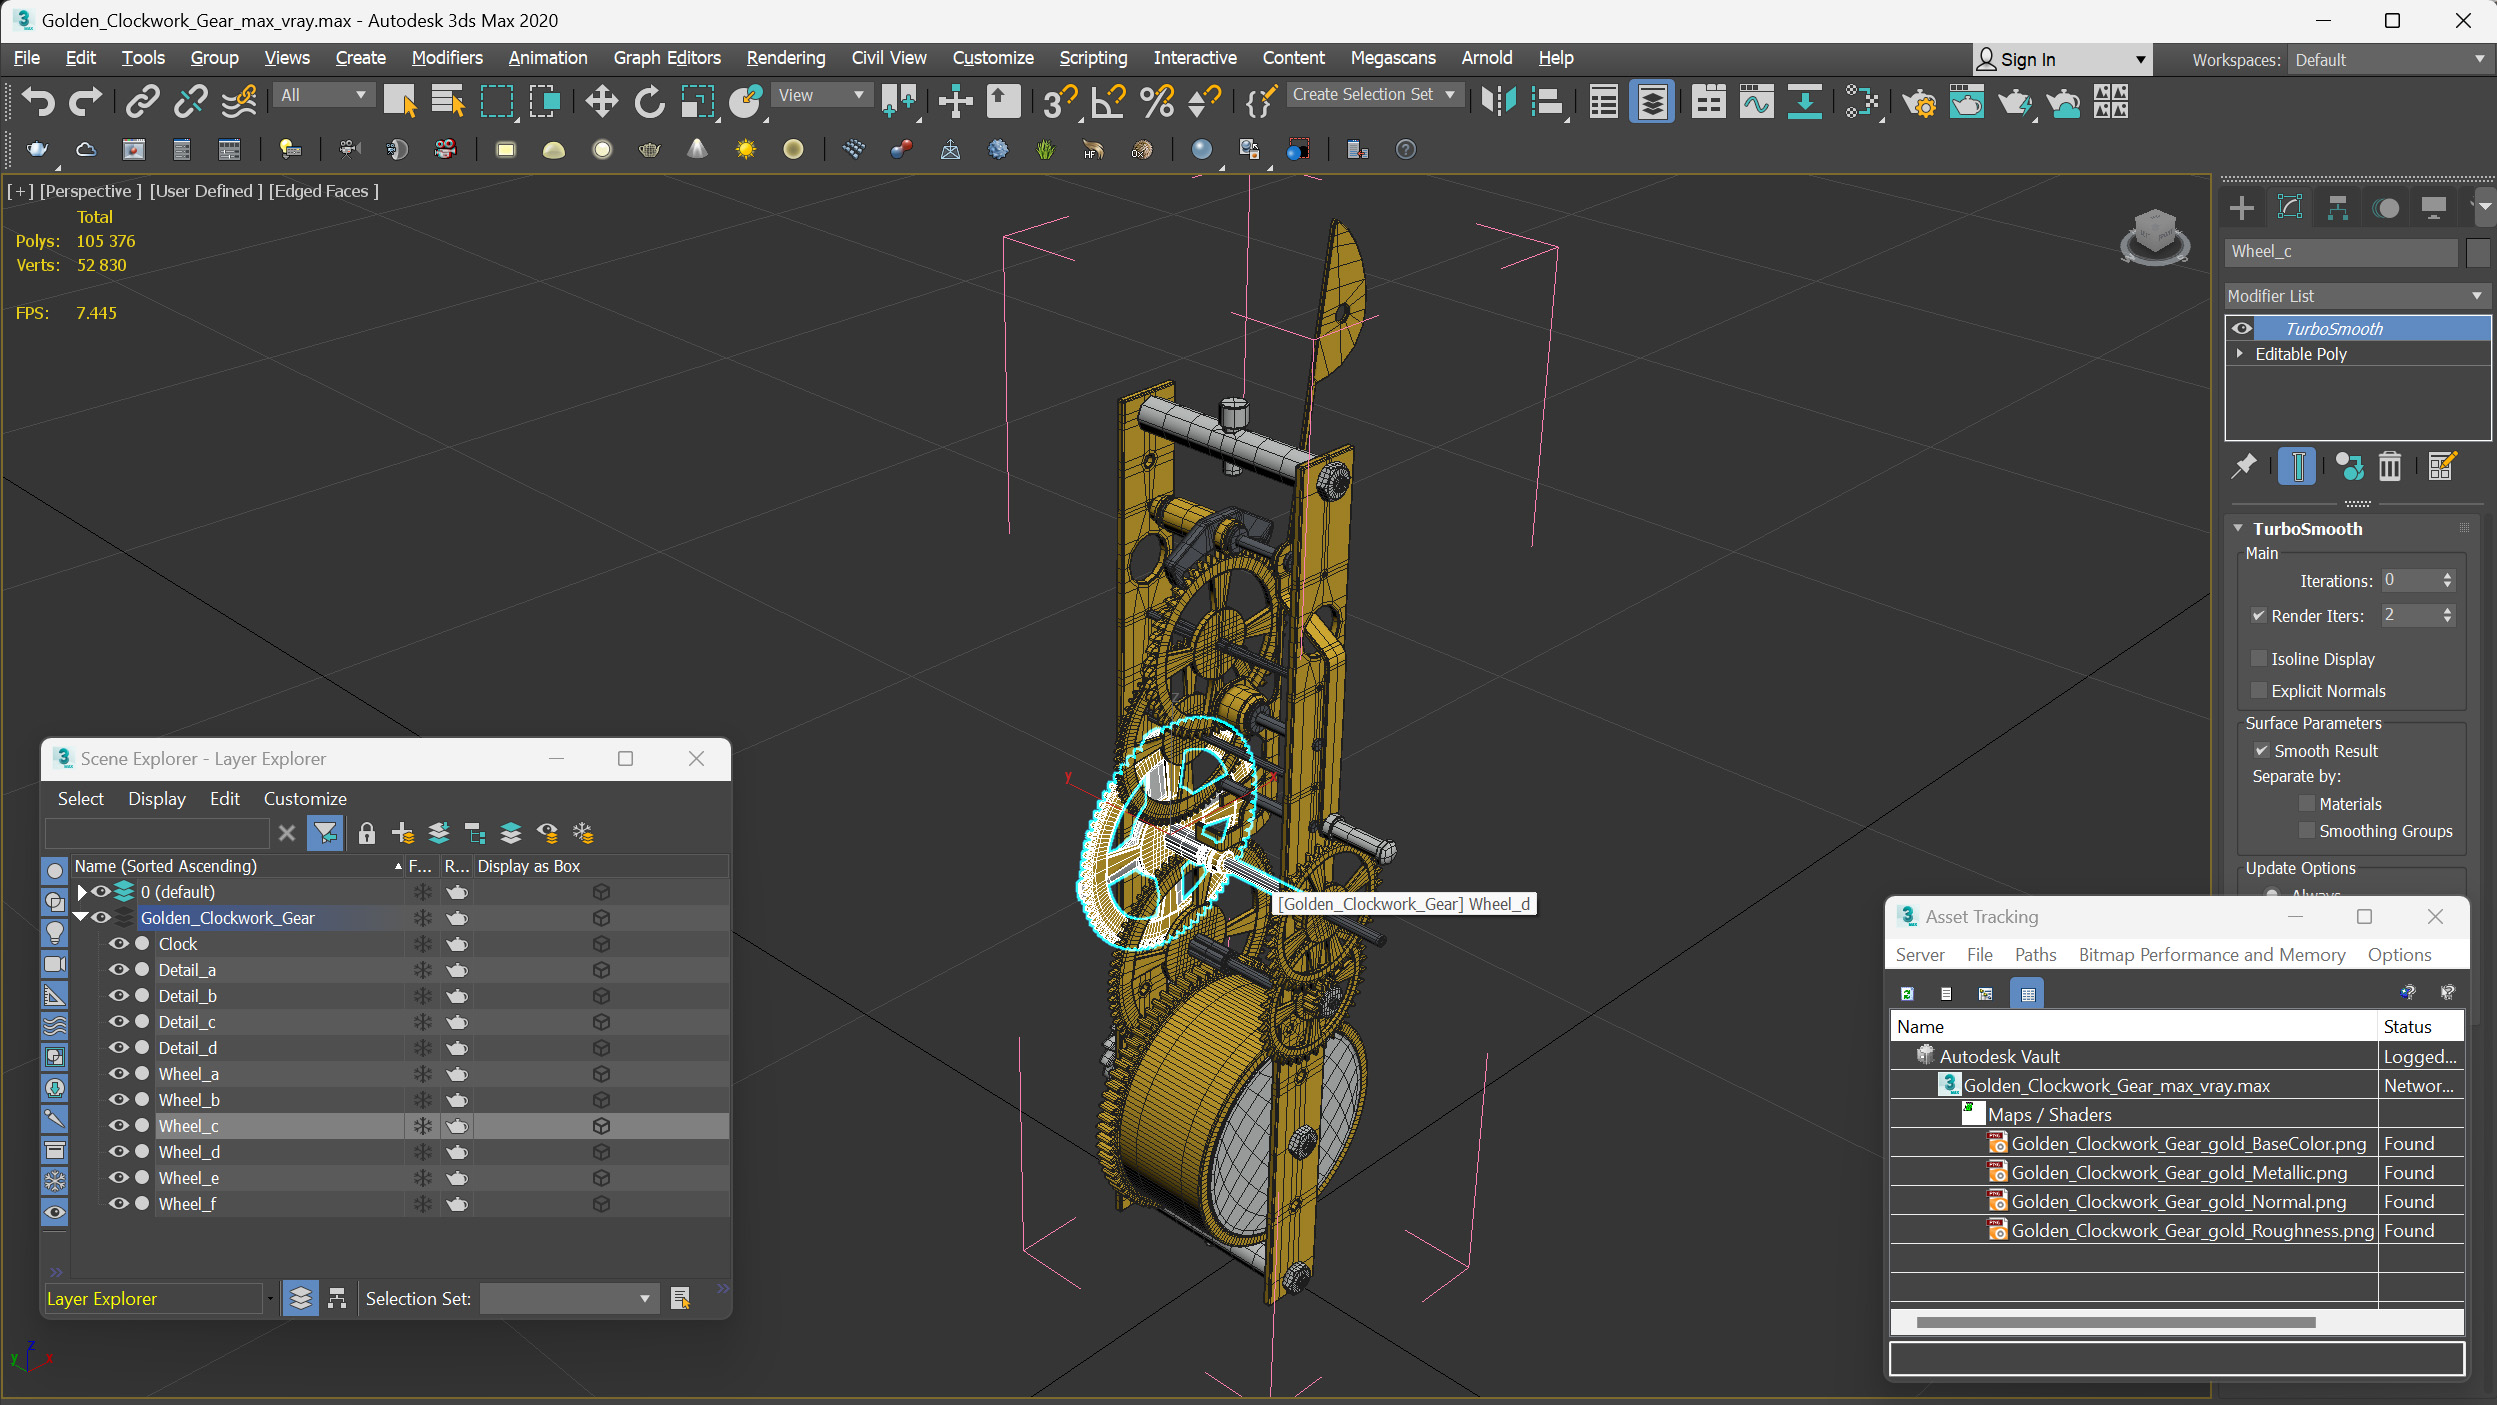Toggle the Angle Snap icon

coord(1108,101)
